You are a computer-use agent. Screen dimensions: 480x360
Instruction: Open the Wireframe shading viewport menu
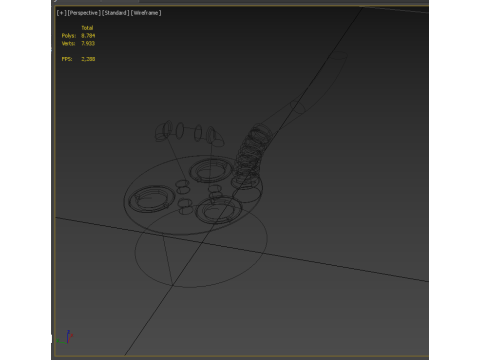pyautogui.click(x=146, y=13)
